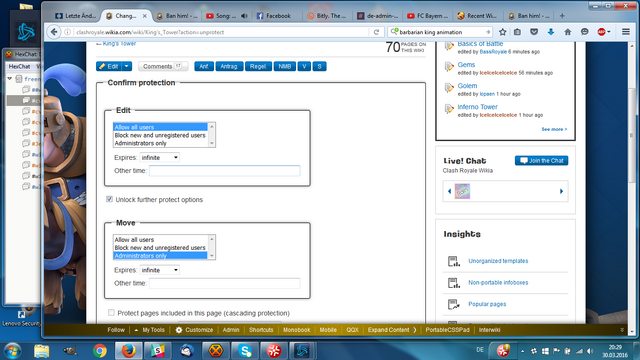Image resolution: width=640 pixels, height=360 pixels.
Task: Launch Skype from the taskbar
Action: coord(245,351)
